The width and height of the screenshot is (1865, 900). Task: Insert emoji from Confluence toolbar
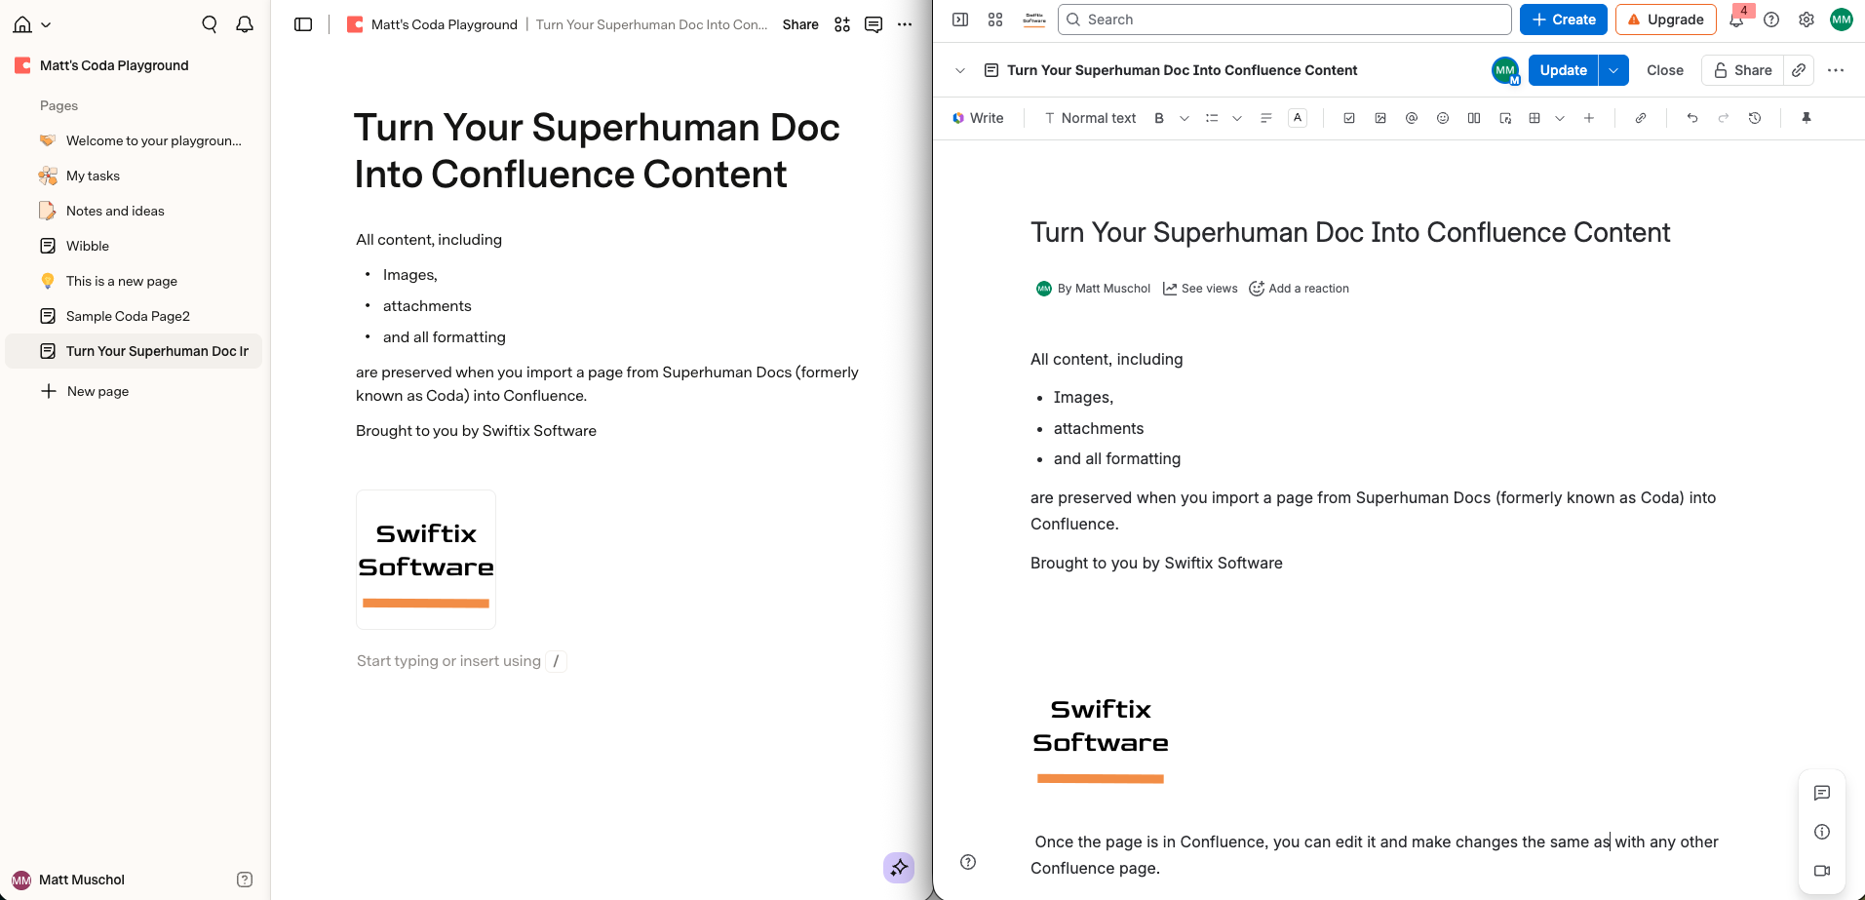(x=1442, y=118)
